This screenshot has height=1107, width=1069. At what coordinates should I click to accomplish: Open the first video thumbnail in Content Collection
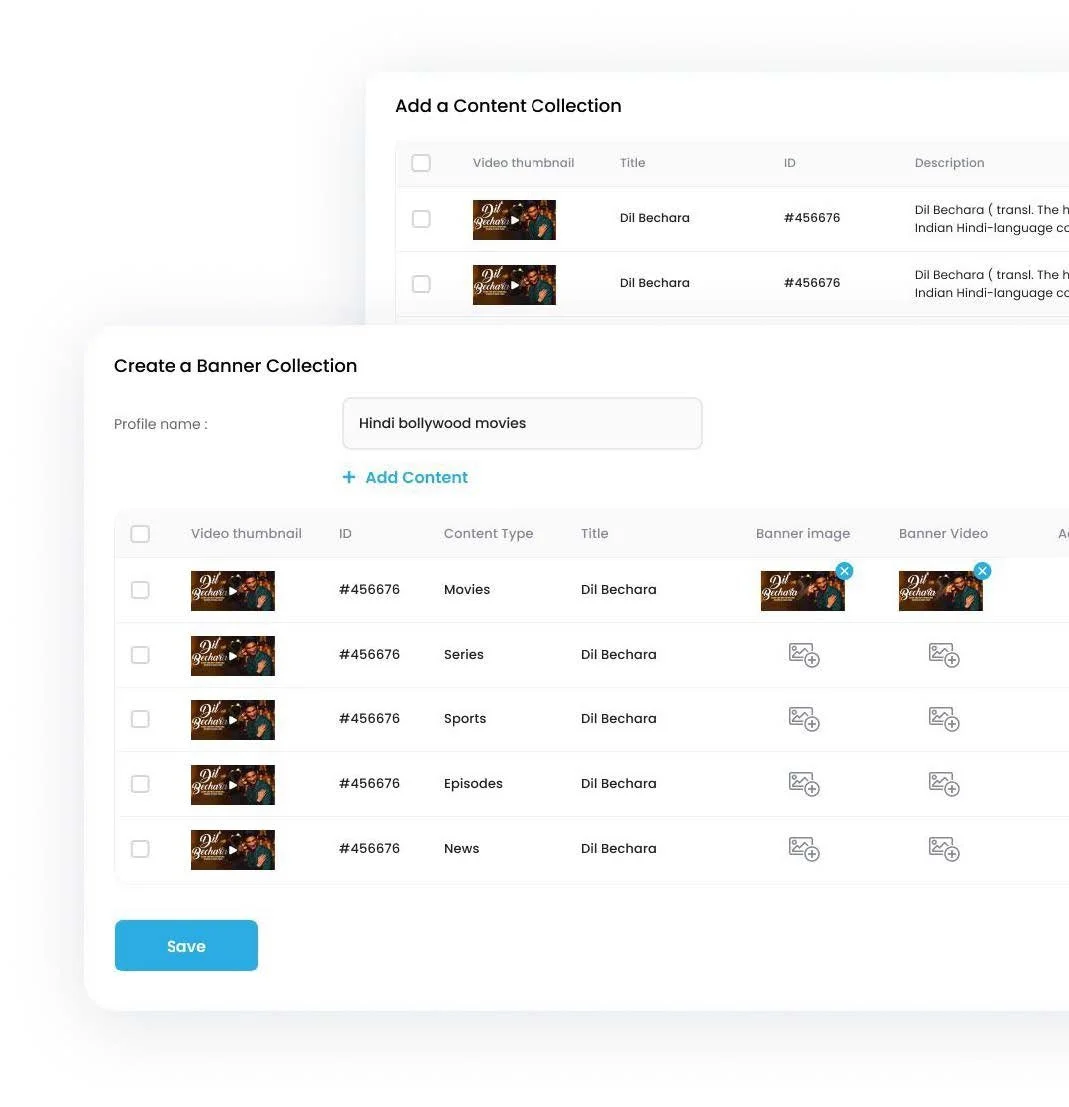click(514, 220)
